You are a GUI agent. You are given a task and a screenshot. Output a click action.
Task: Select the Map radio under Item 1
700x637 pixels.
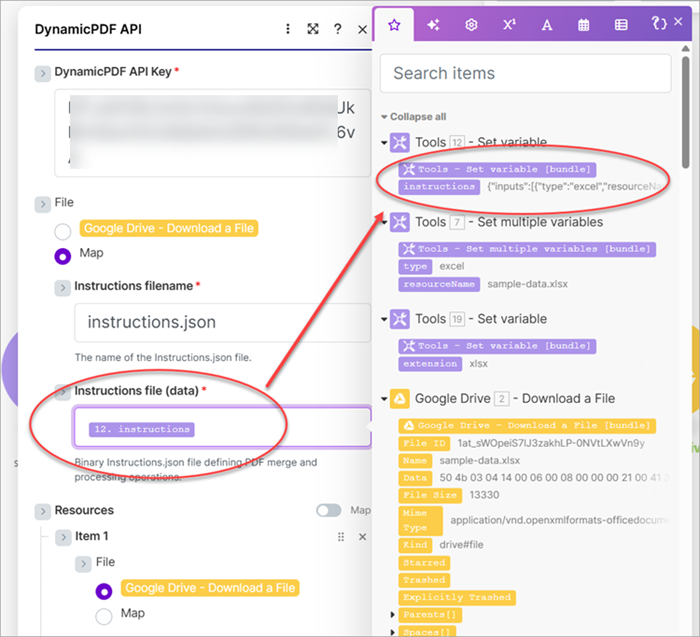pos(105,616)
